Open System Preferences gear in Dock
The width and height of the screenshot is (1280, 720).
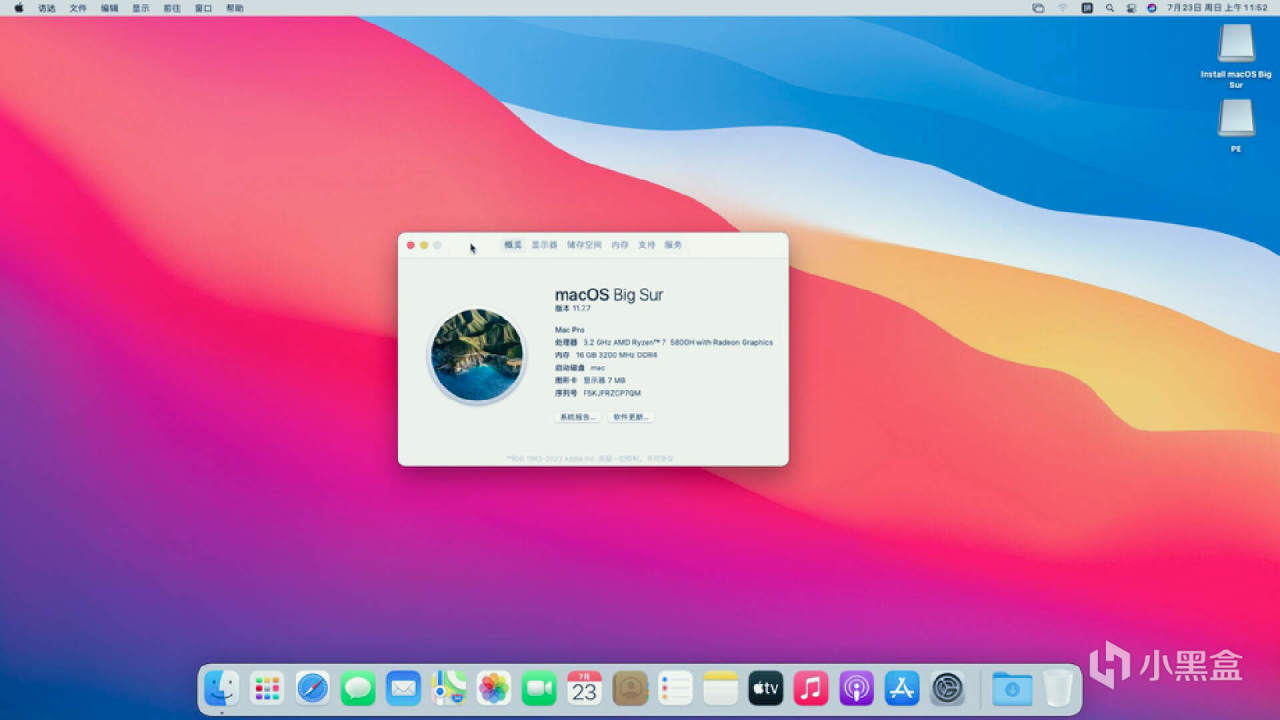click(x=947, y=688)
